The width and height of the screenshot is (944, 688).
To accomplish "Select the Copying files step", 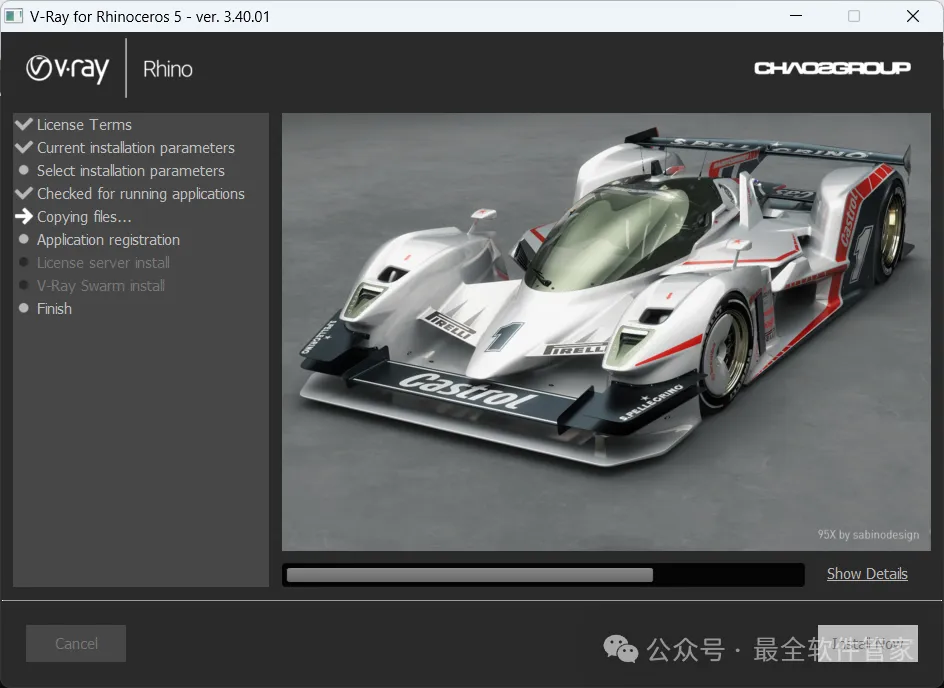I will tap(84, 217).
